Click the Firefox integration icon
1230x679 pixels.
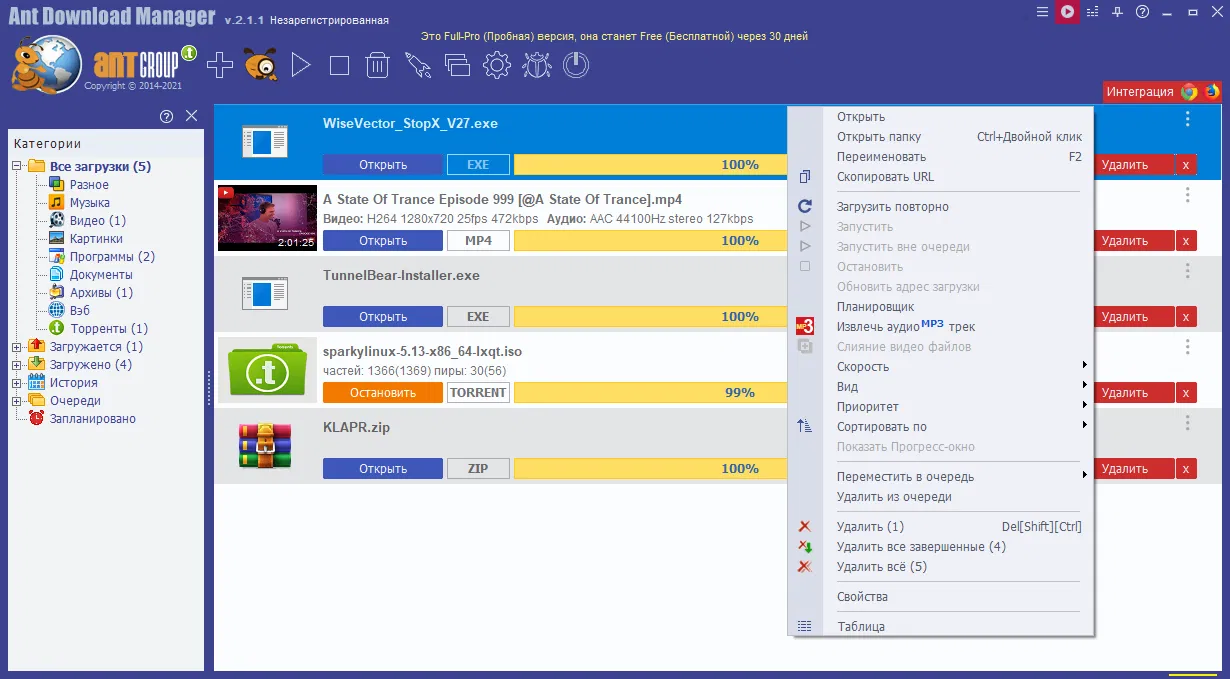pos(1212,91)
